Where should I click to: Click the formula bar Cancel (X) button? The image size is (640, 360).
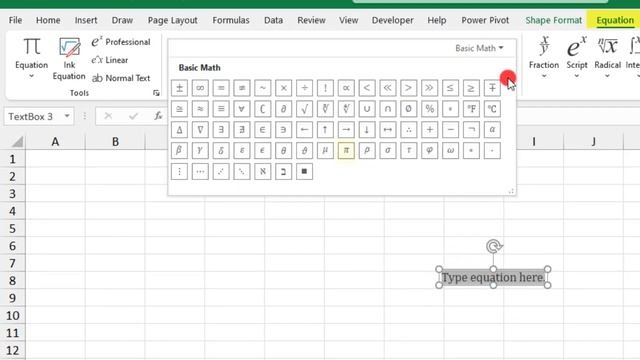(108, 116)
